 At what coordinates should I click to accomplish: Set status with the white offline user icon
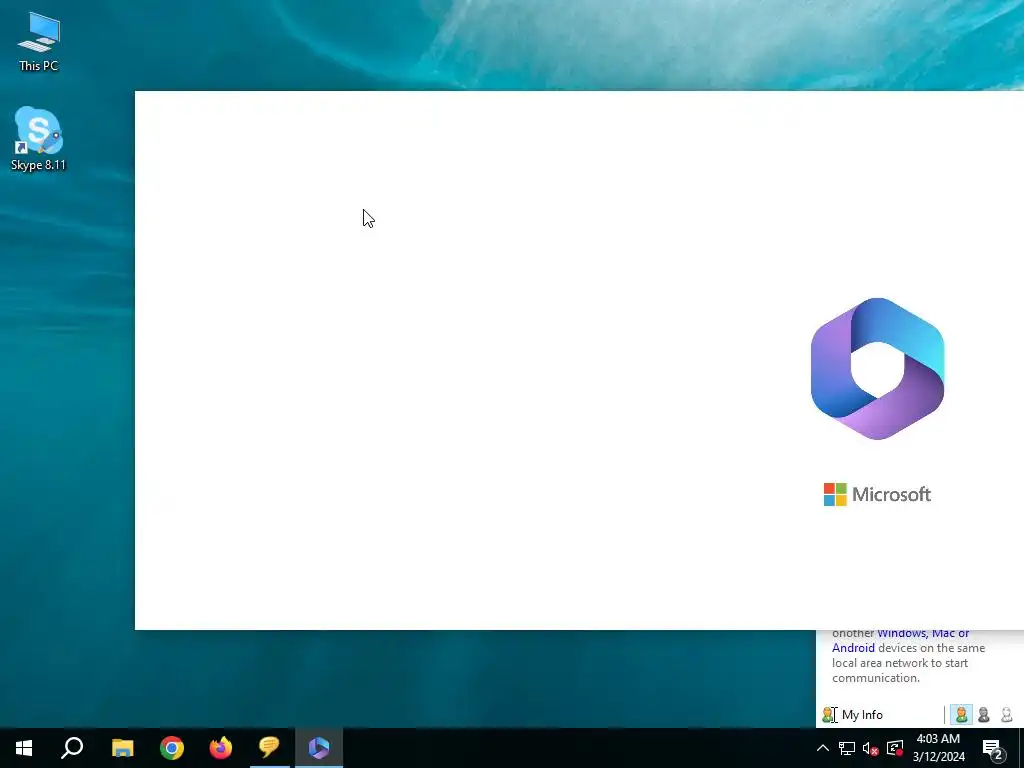click(1006, 715)
